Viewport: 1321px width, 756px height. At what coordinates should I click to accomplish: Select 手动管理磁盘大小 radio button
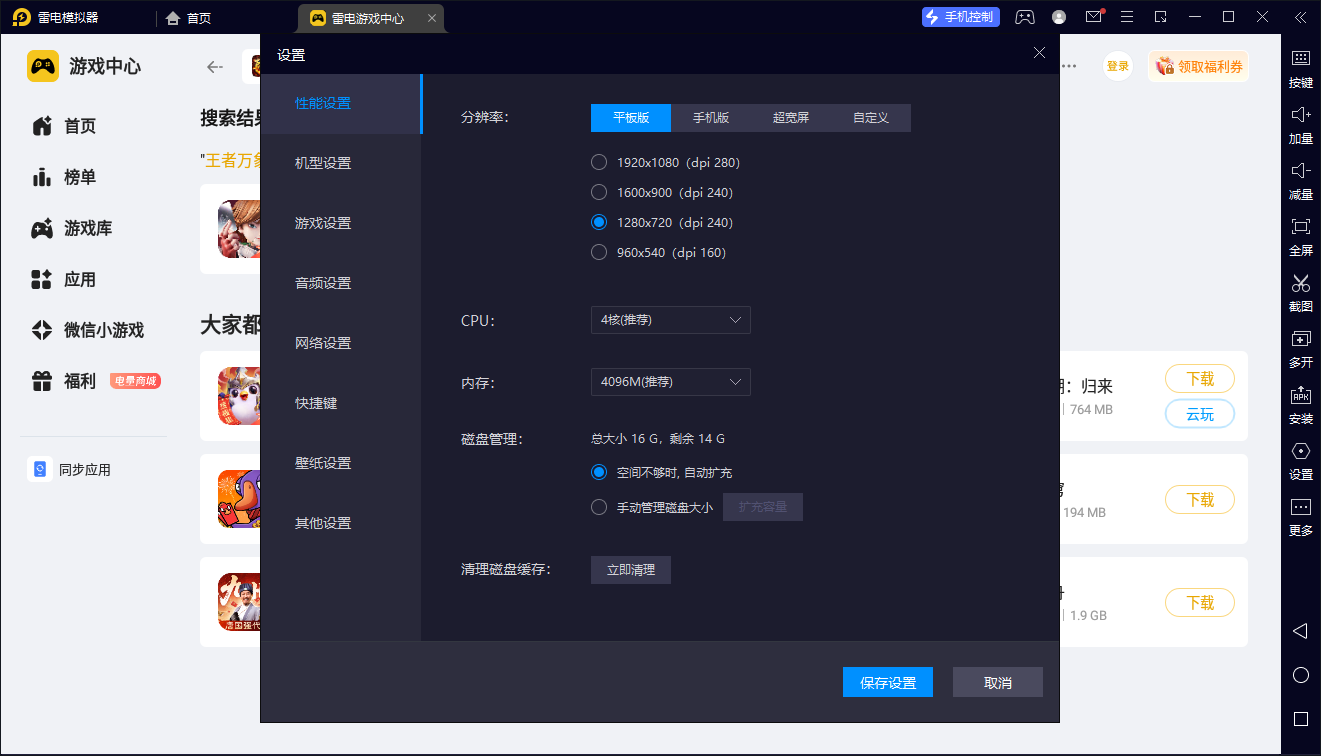600,507
